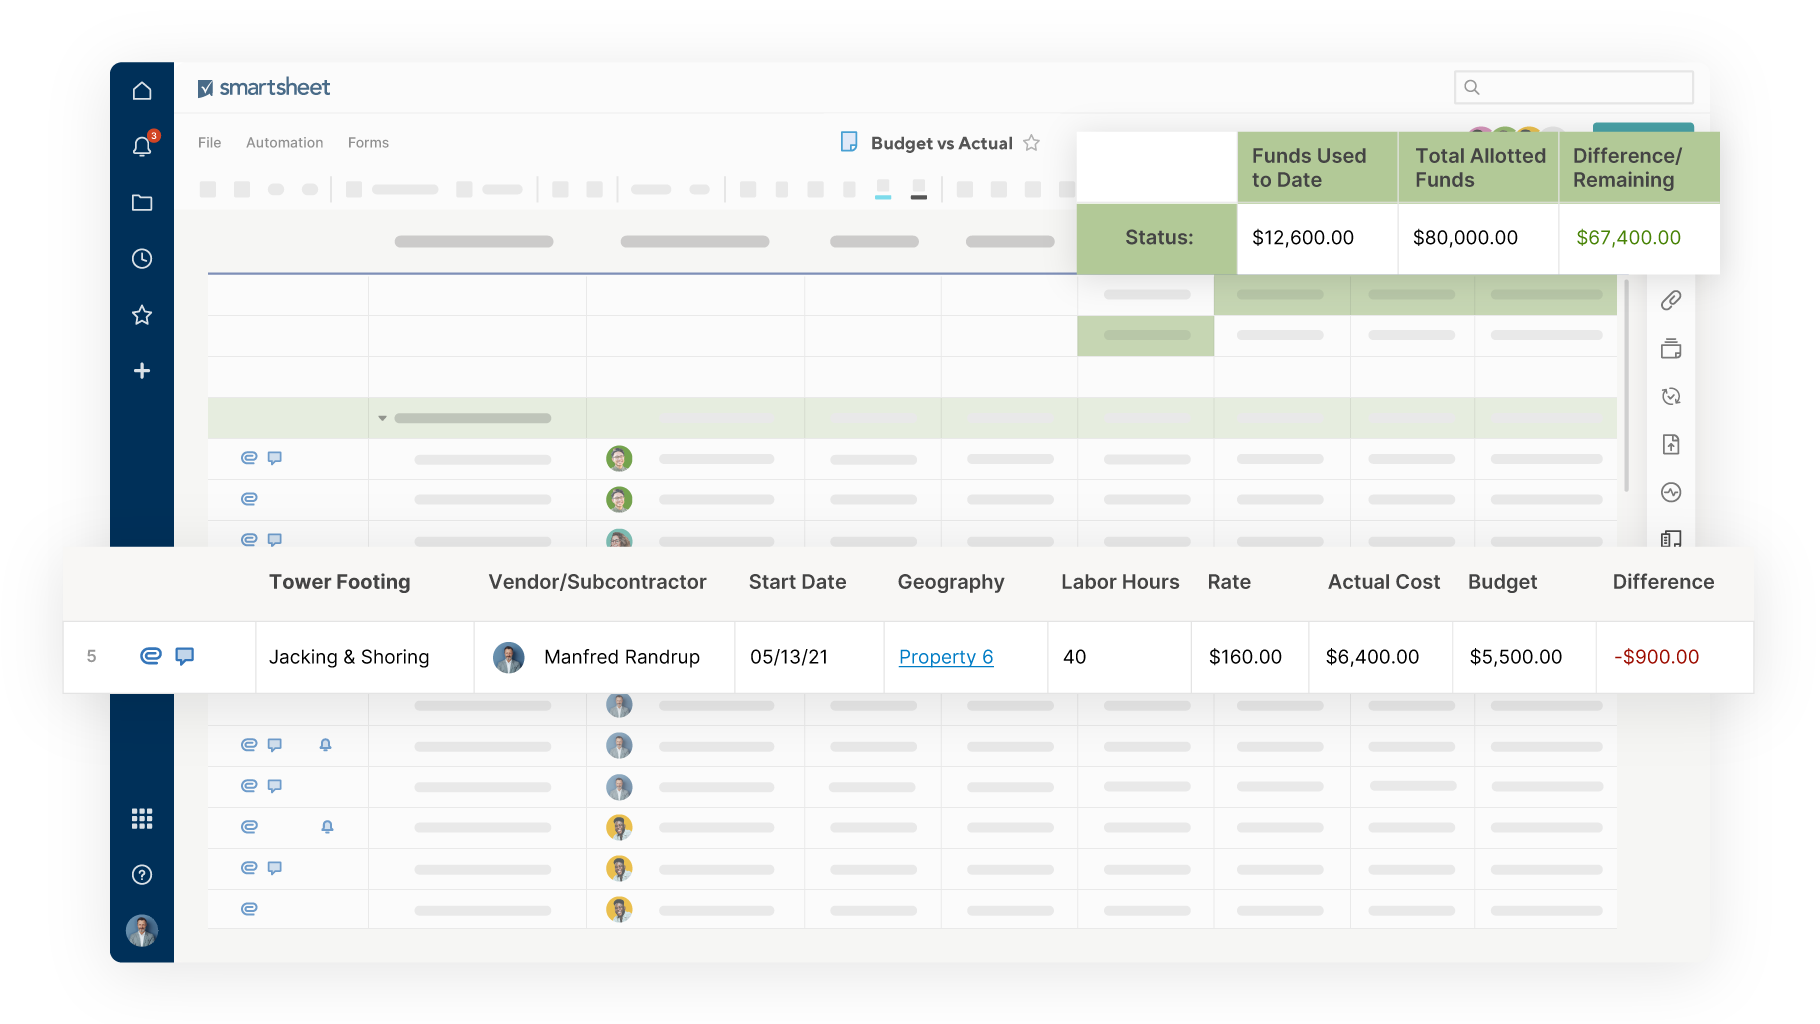Open the app launcher grid icon

click(x=142, y=819)
